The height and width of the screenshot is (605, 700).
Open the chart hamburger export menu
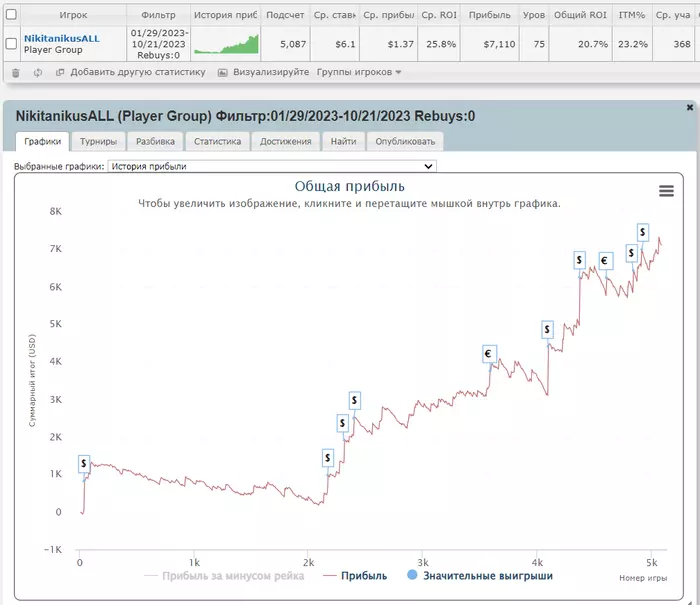click(667, 191)
